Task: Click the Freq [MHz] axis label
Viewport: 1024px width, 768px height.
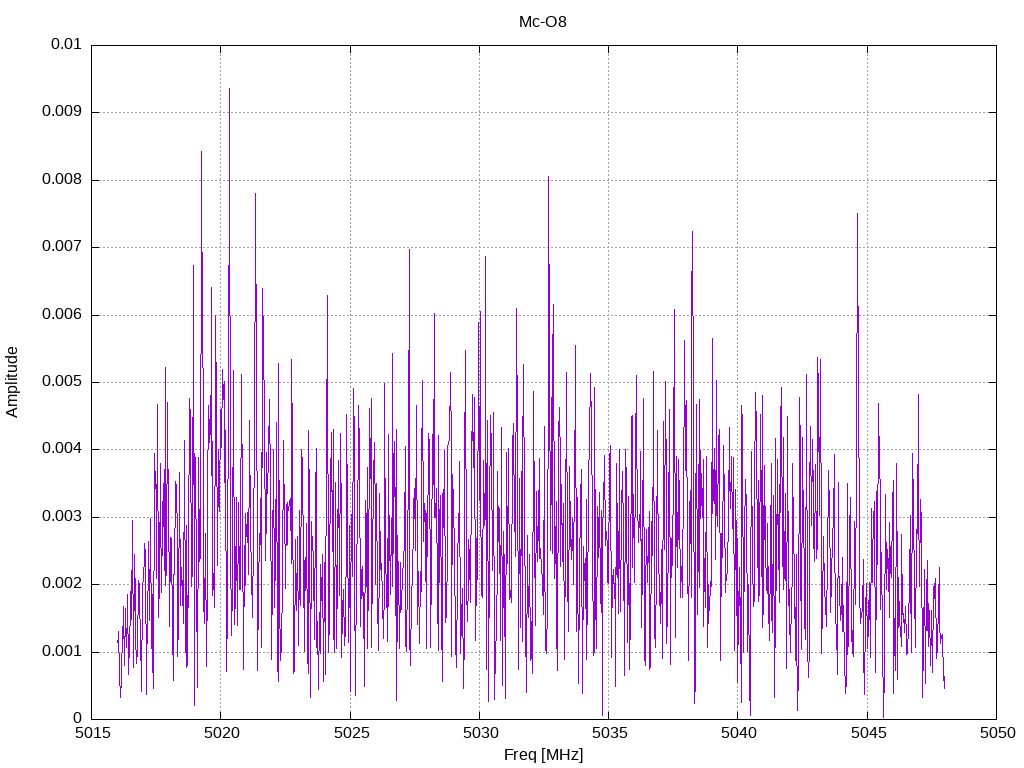Action: click(x=543, y=755)
